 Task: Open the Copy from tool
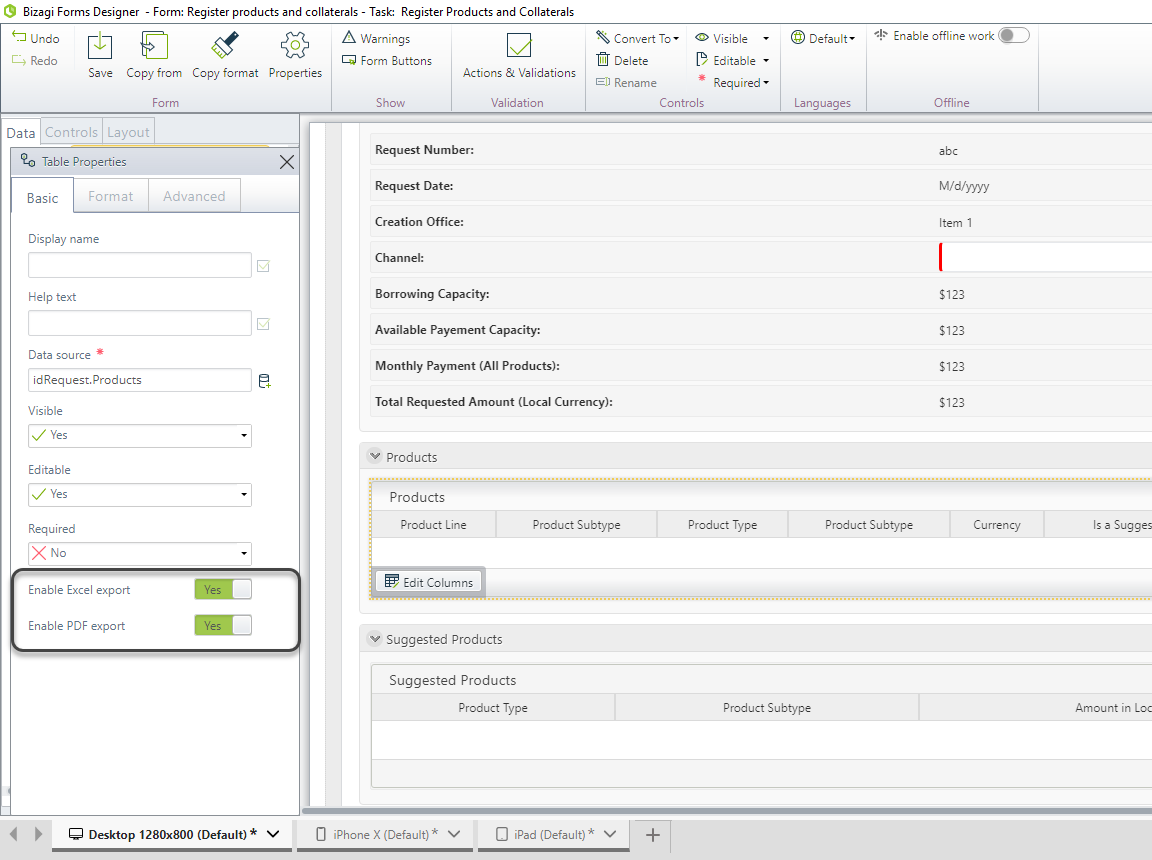click(x=154, y=46)
